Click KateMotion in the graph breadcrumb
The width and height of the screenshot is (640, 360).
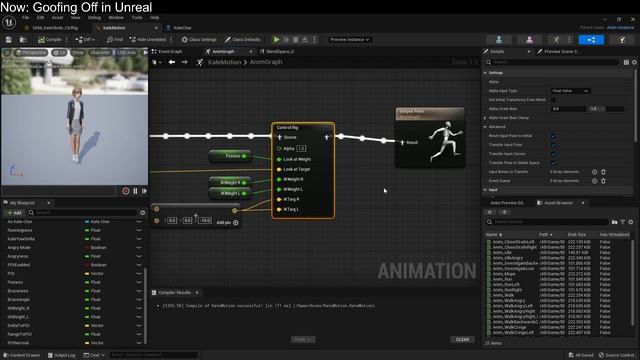coord(224,62)
